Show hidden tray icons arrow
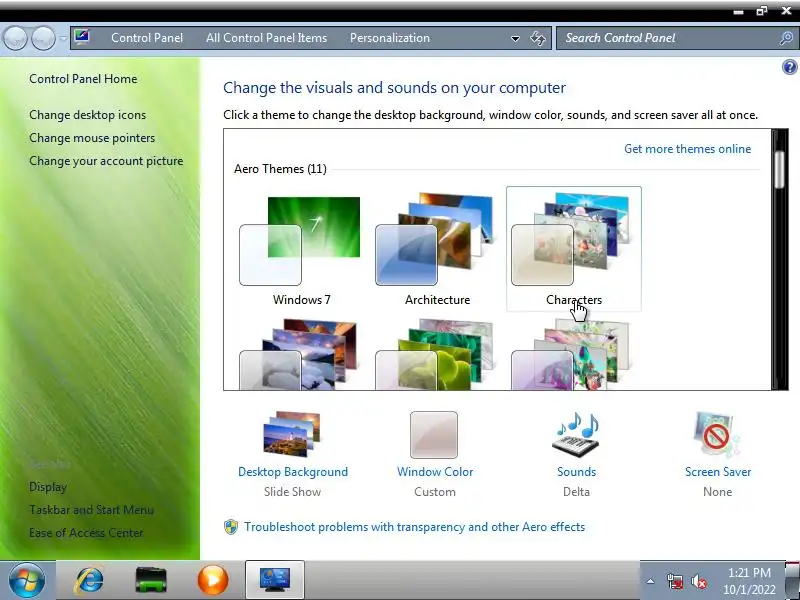 (x=651, y=581)
